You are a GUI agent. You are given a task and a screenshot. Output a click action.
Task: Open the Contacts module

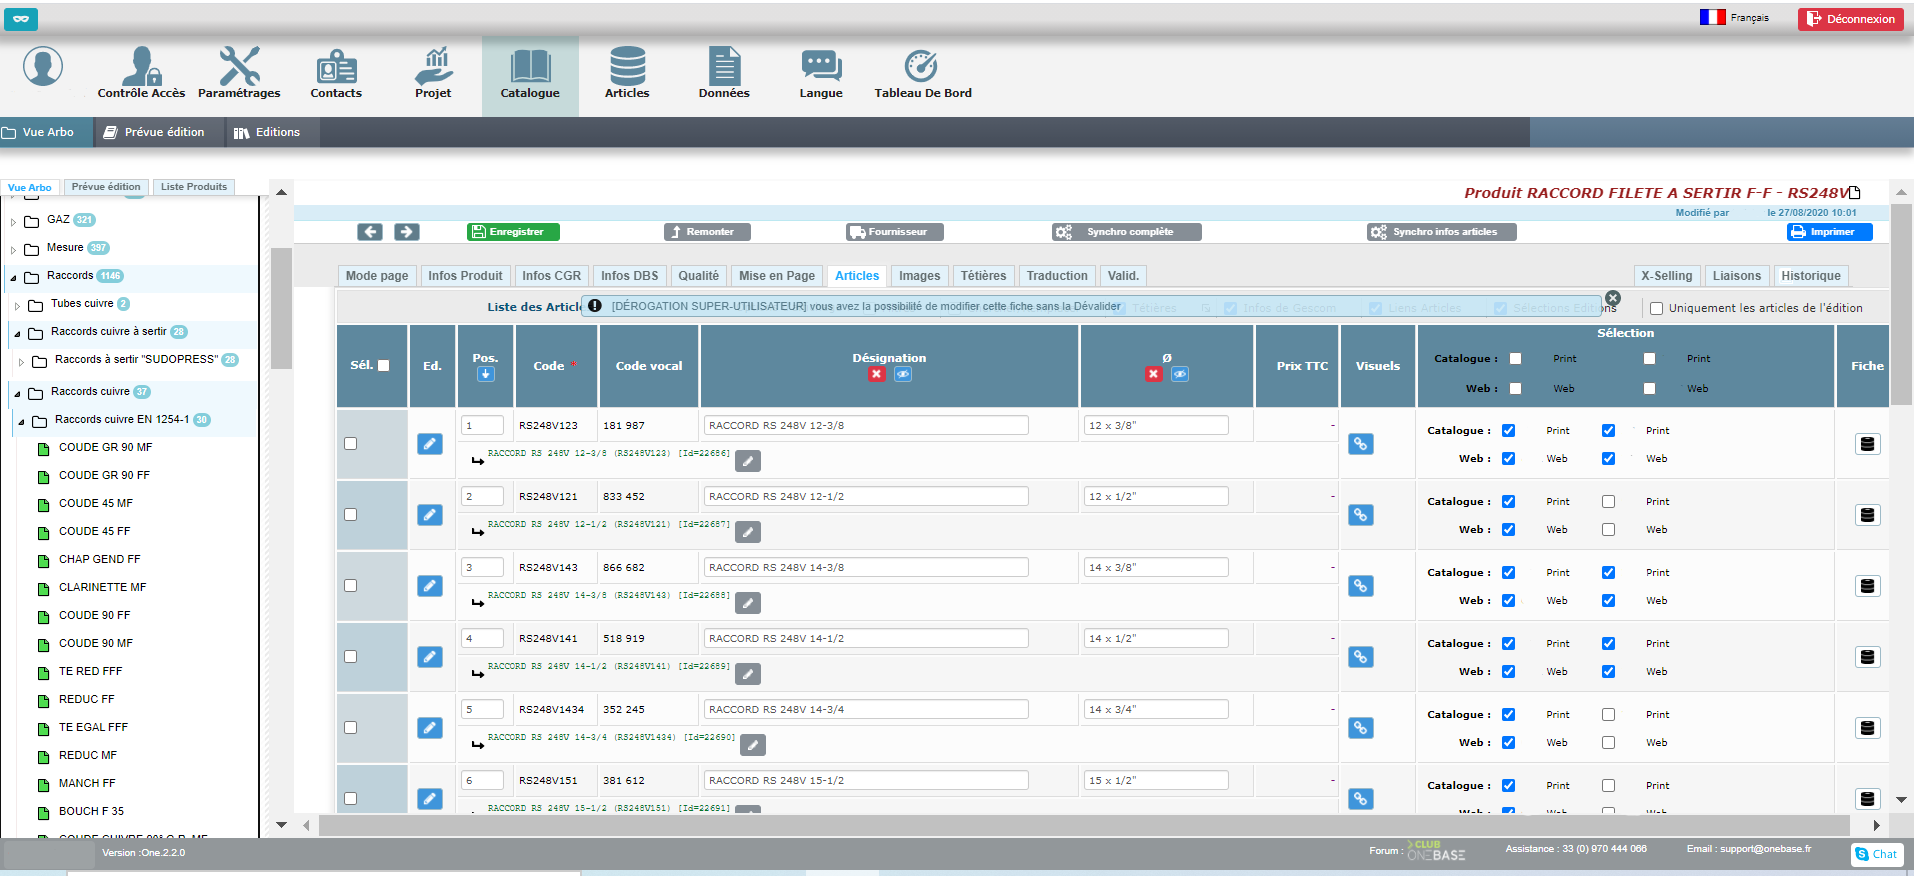(336, 73)
